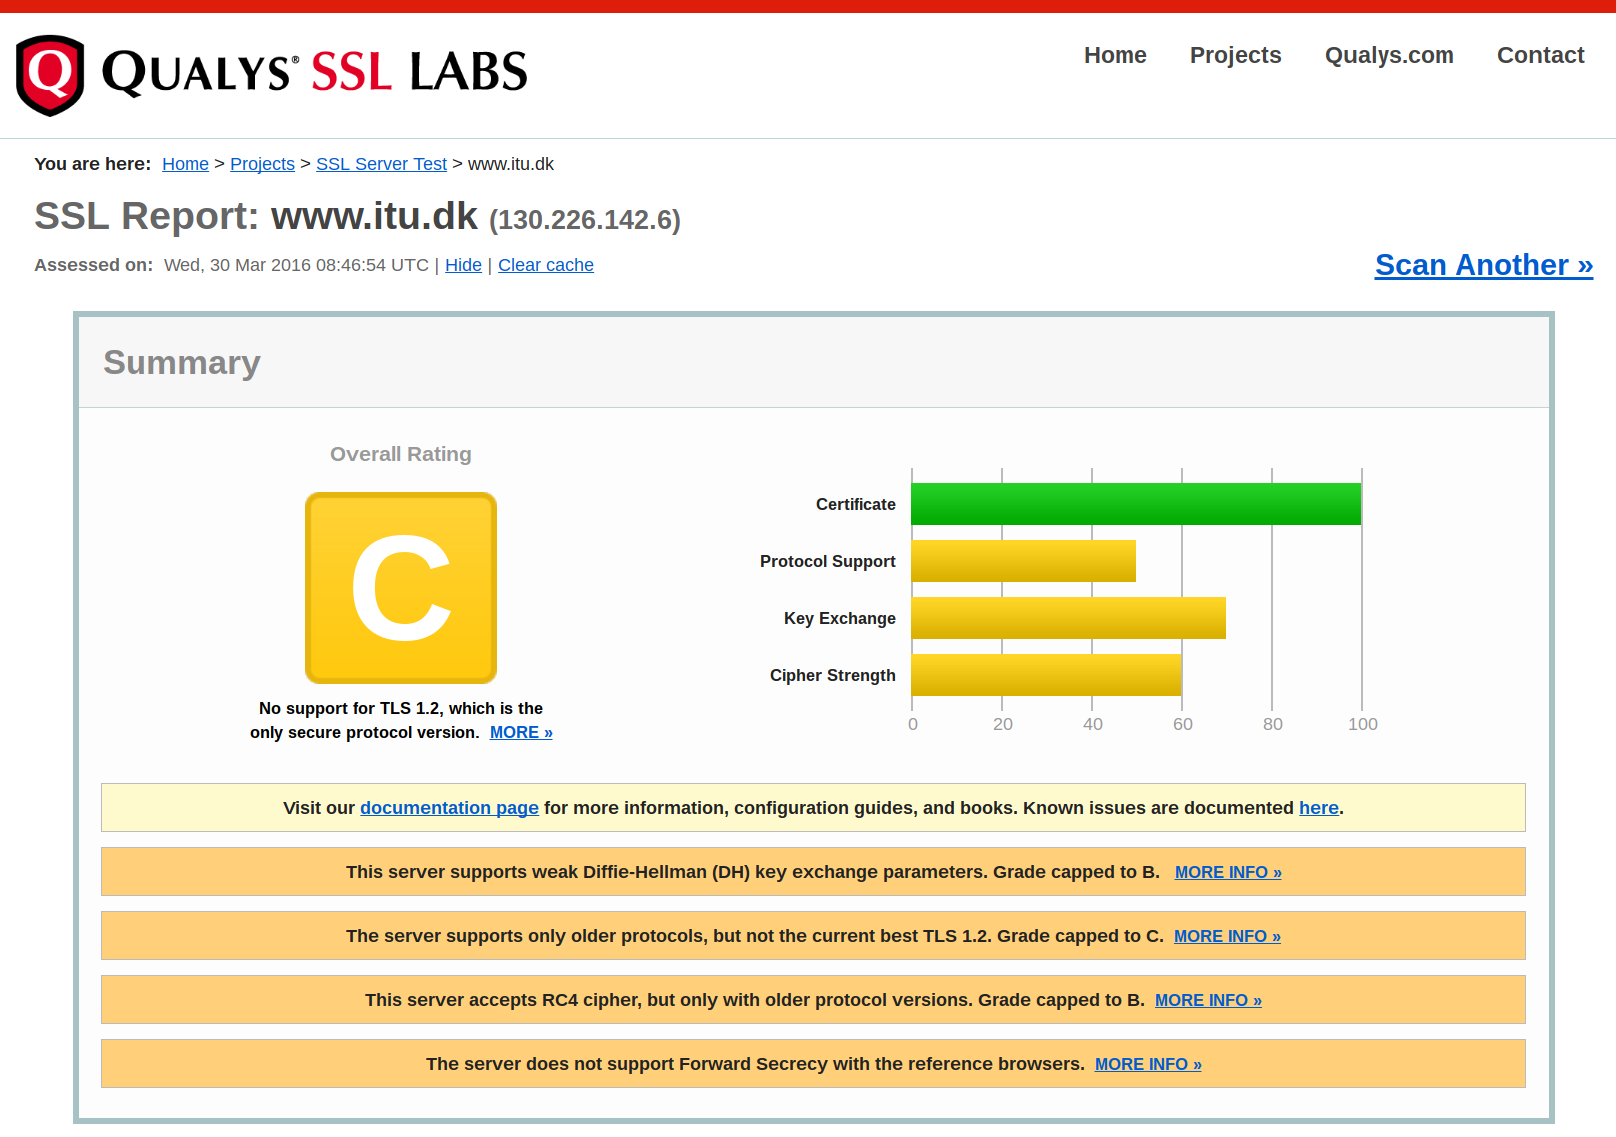Open MORE INFO for RC4 cipher warning
Image resolution: width=1616 pixels, height=1137 pixels.
pyautogui.click(x=1208, y=1000)
